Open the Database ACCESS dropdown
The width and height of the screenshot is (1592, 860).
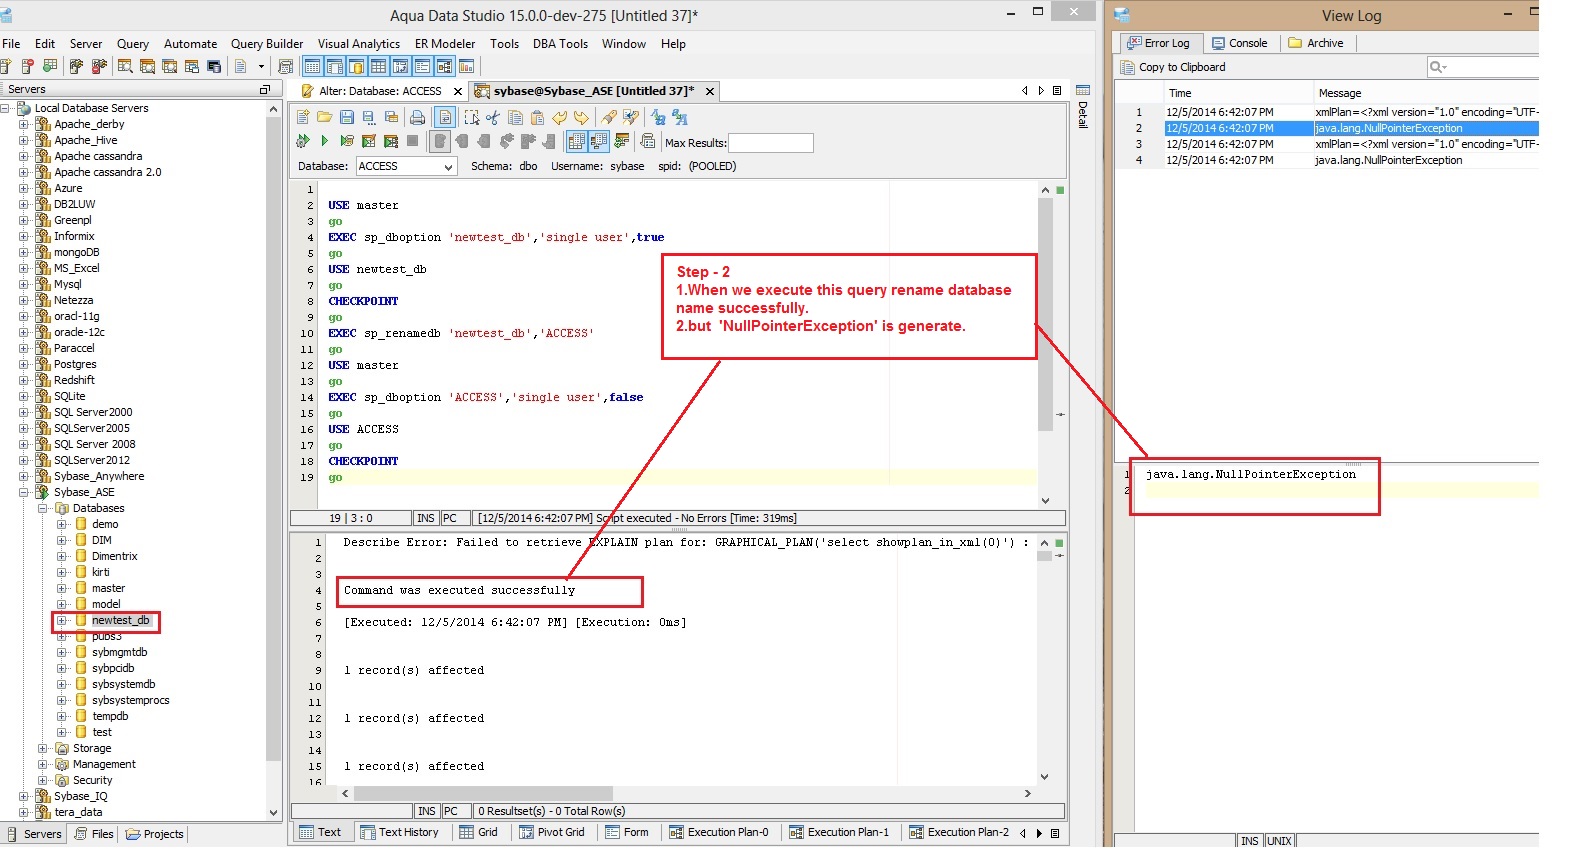tap(447, 166)
